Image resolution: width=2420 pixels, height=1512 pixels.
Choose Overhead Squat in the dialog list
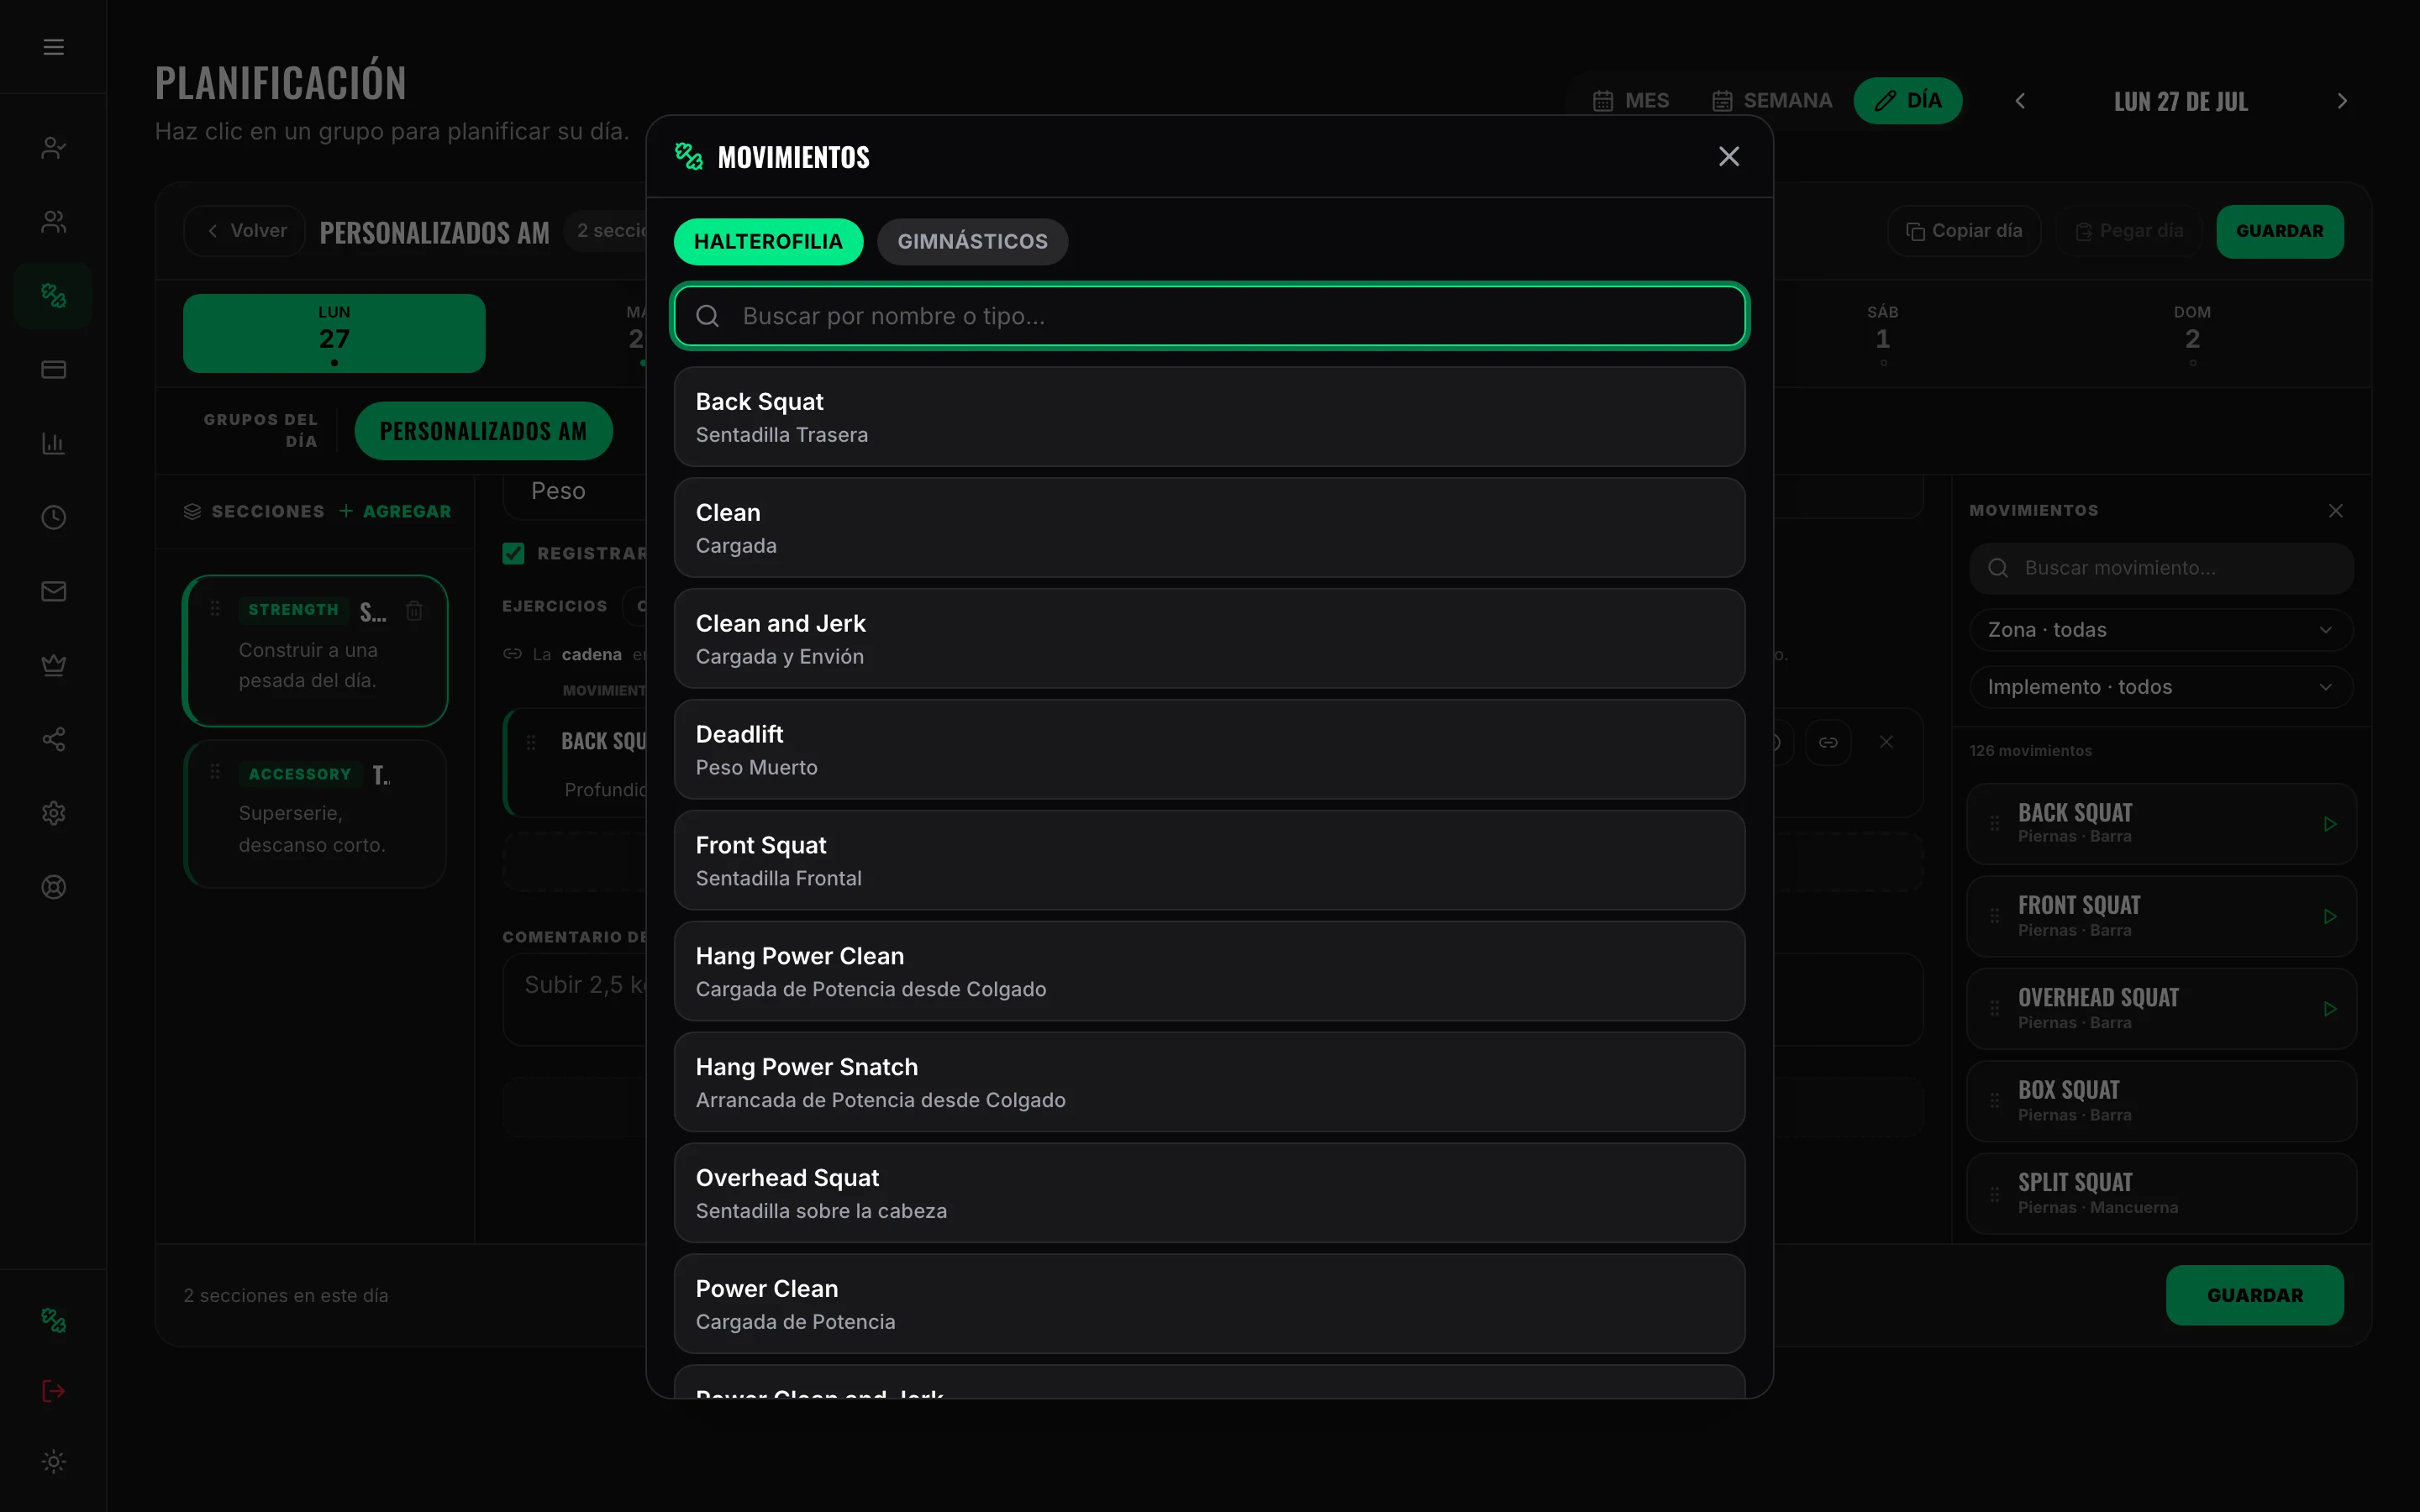pos(1210,1194)
